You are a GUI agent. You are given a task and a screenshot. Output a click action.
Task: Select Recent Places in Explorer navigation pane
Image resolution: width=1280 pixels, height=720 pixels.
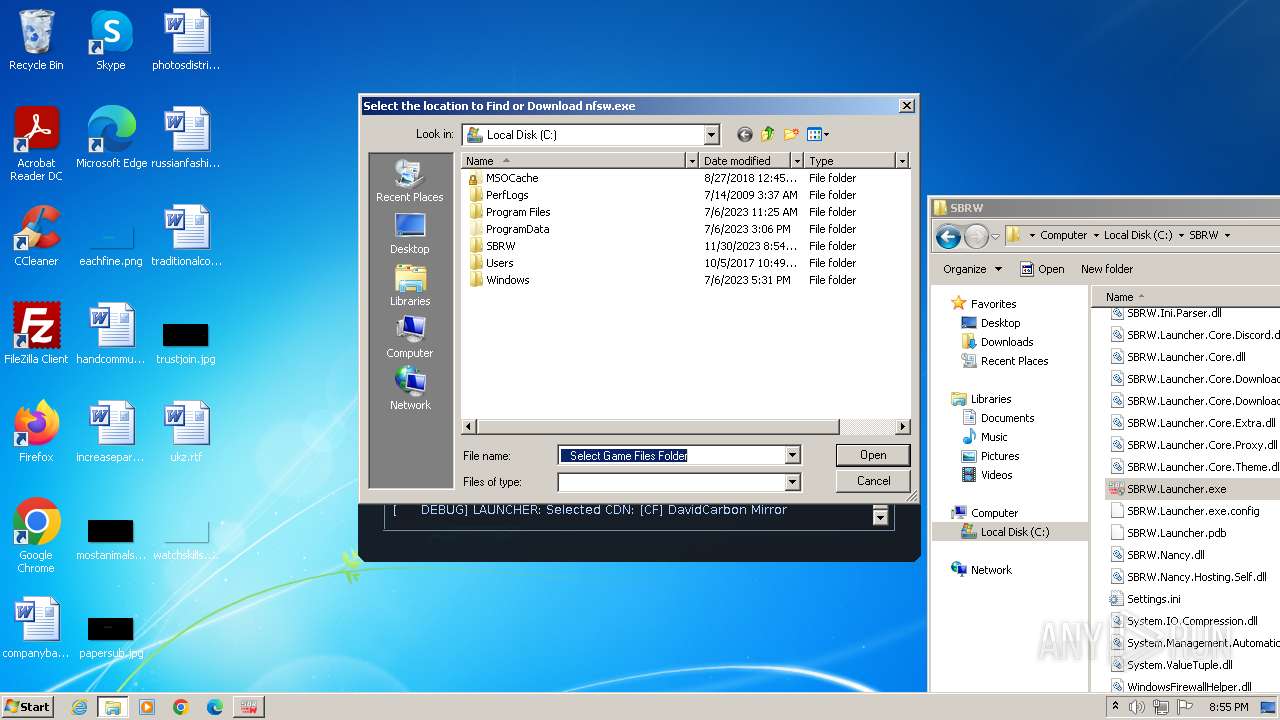pos(1014,361)
